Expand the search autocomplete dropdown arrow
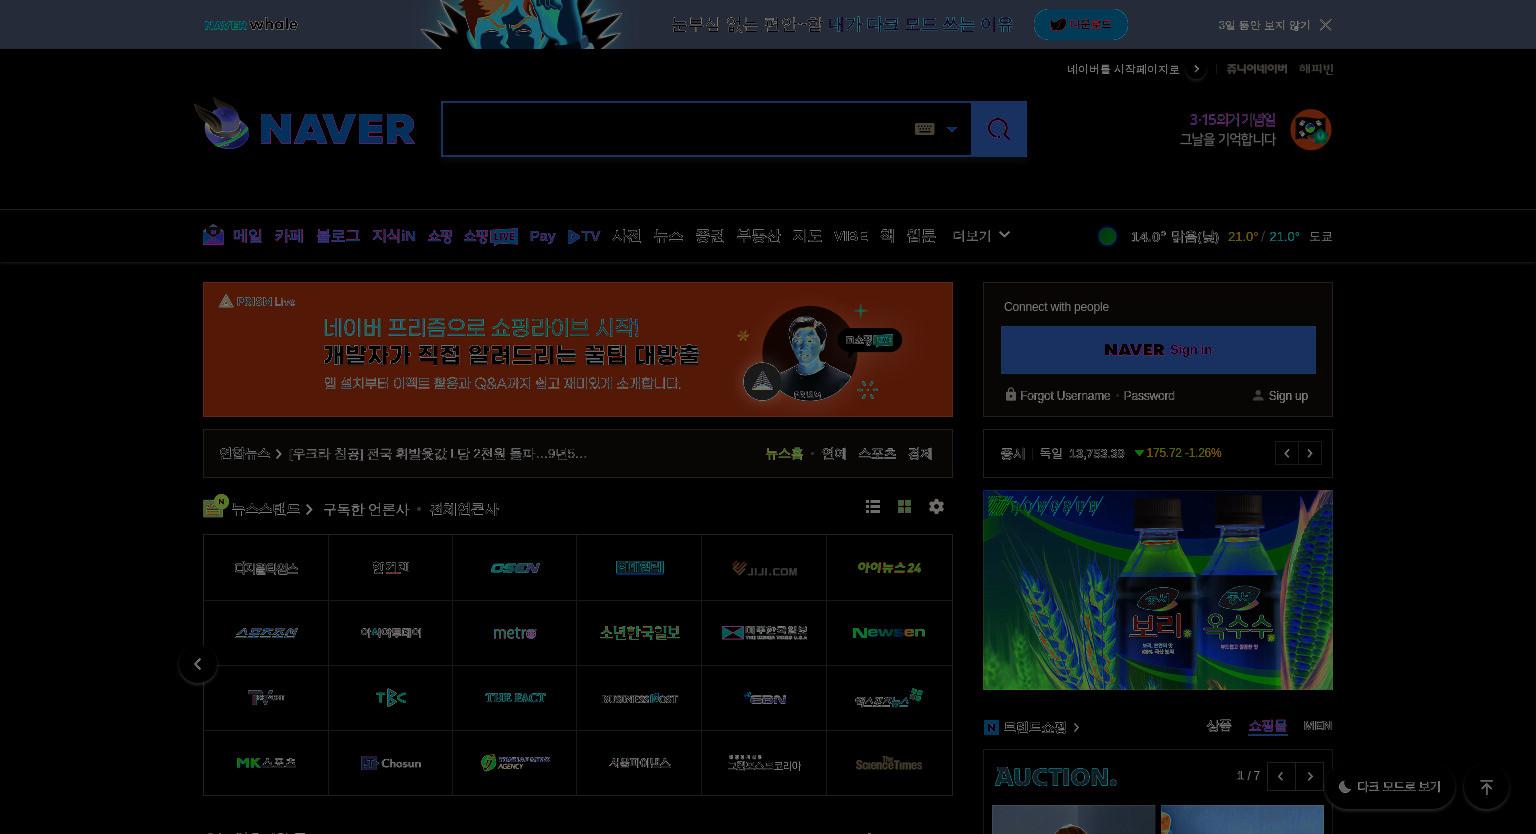Viewport: 1536px width, 834px height. (952, 129)
